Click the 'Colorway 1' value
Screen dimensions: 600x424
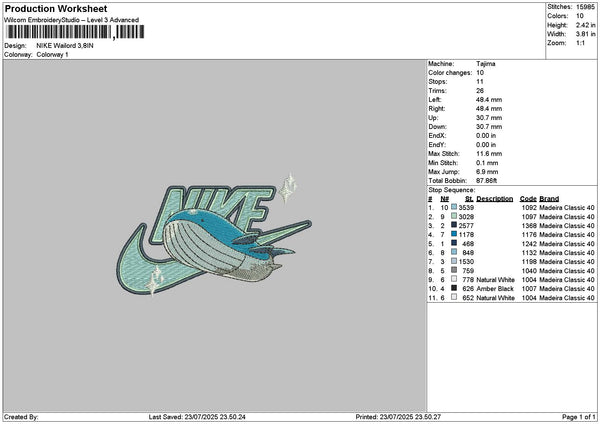52,55
